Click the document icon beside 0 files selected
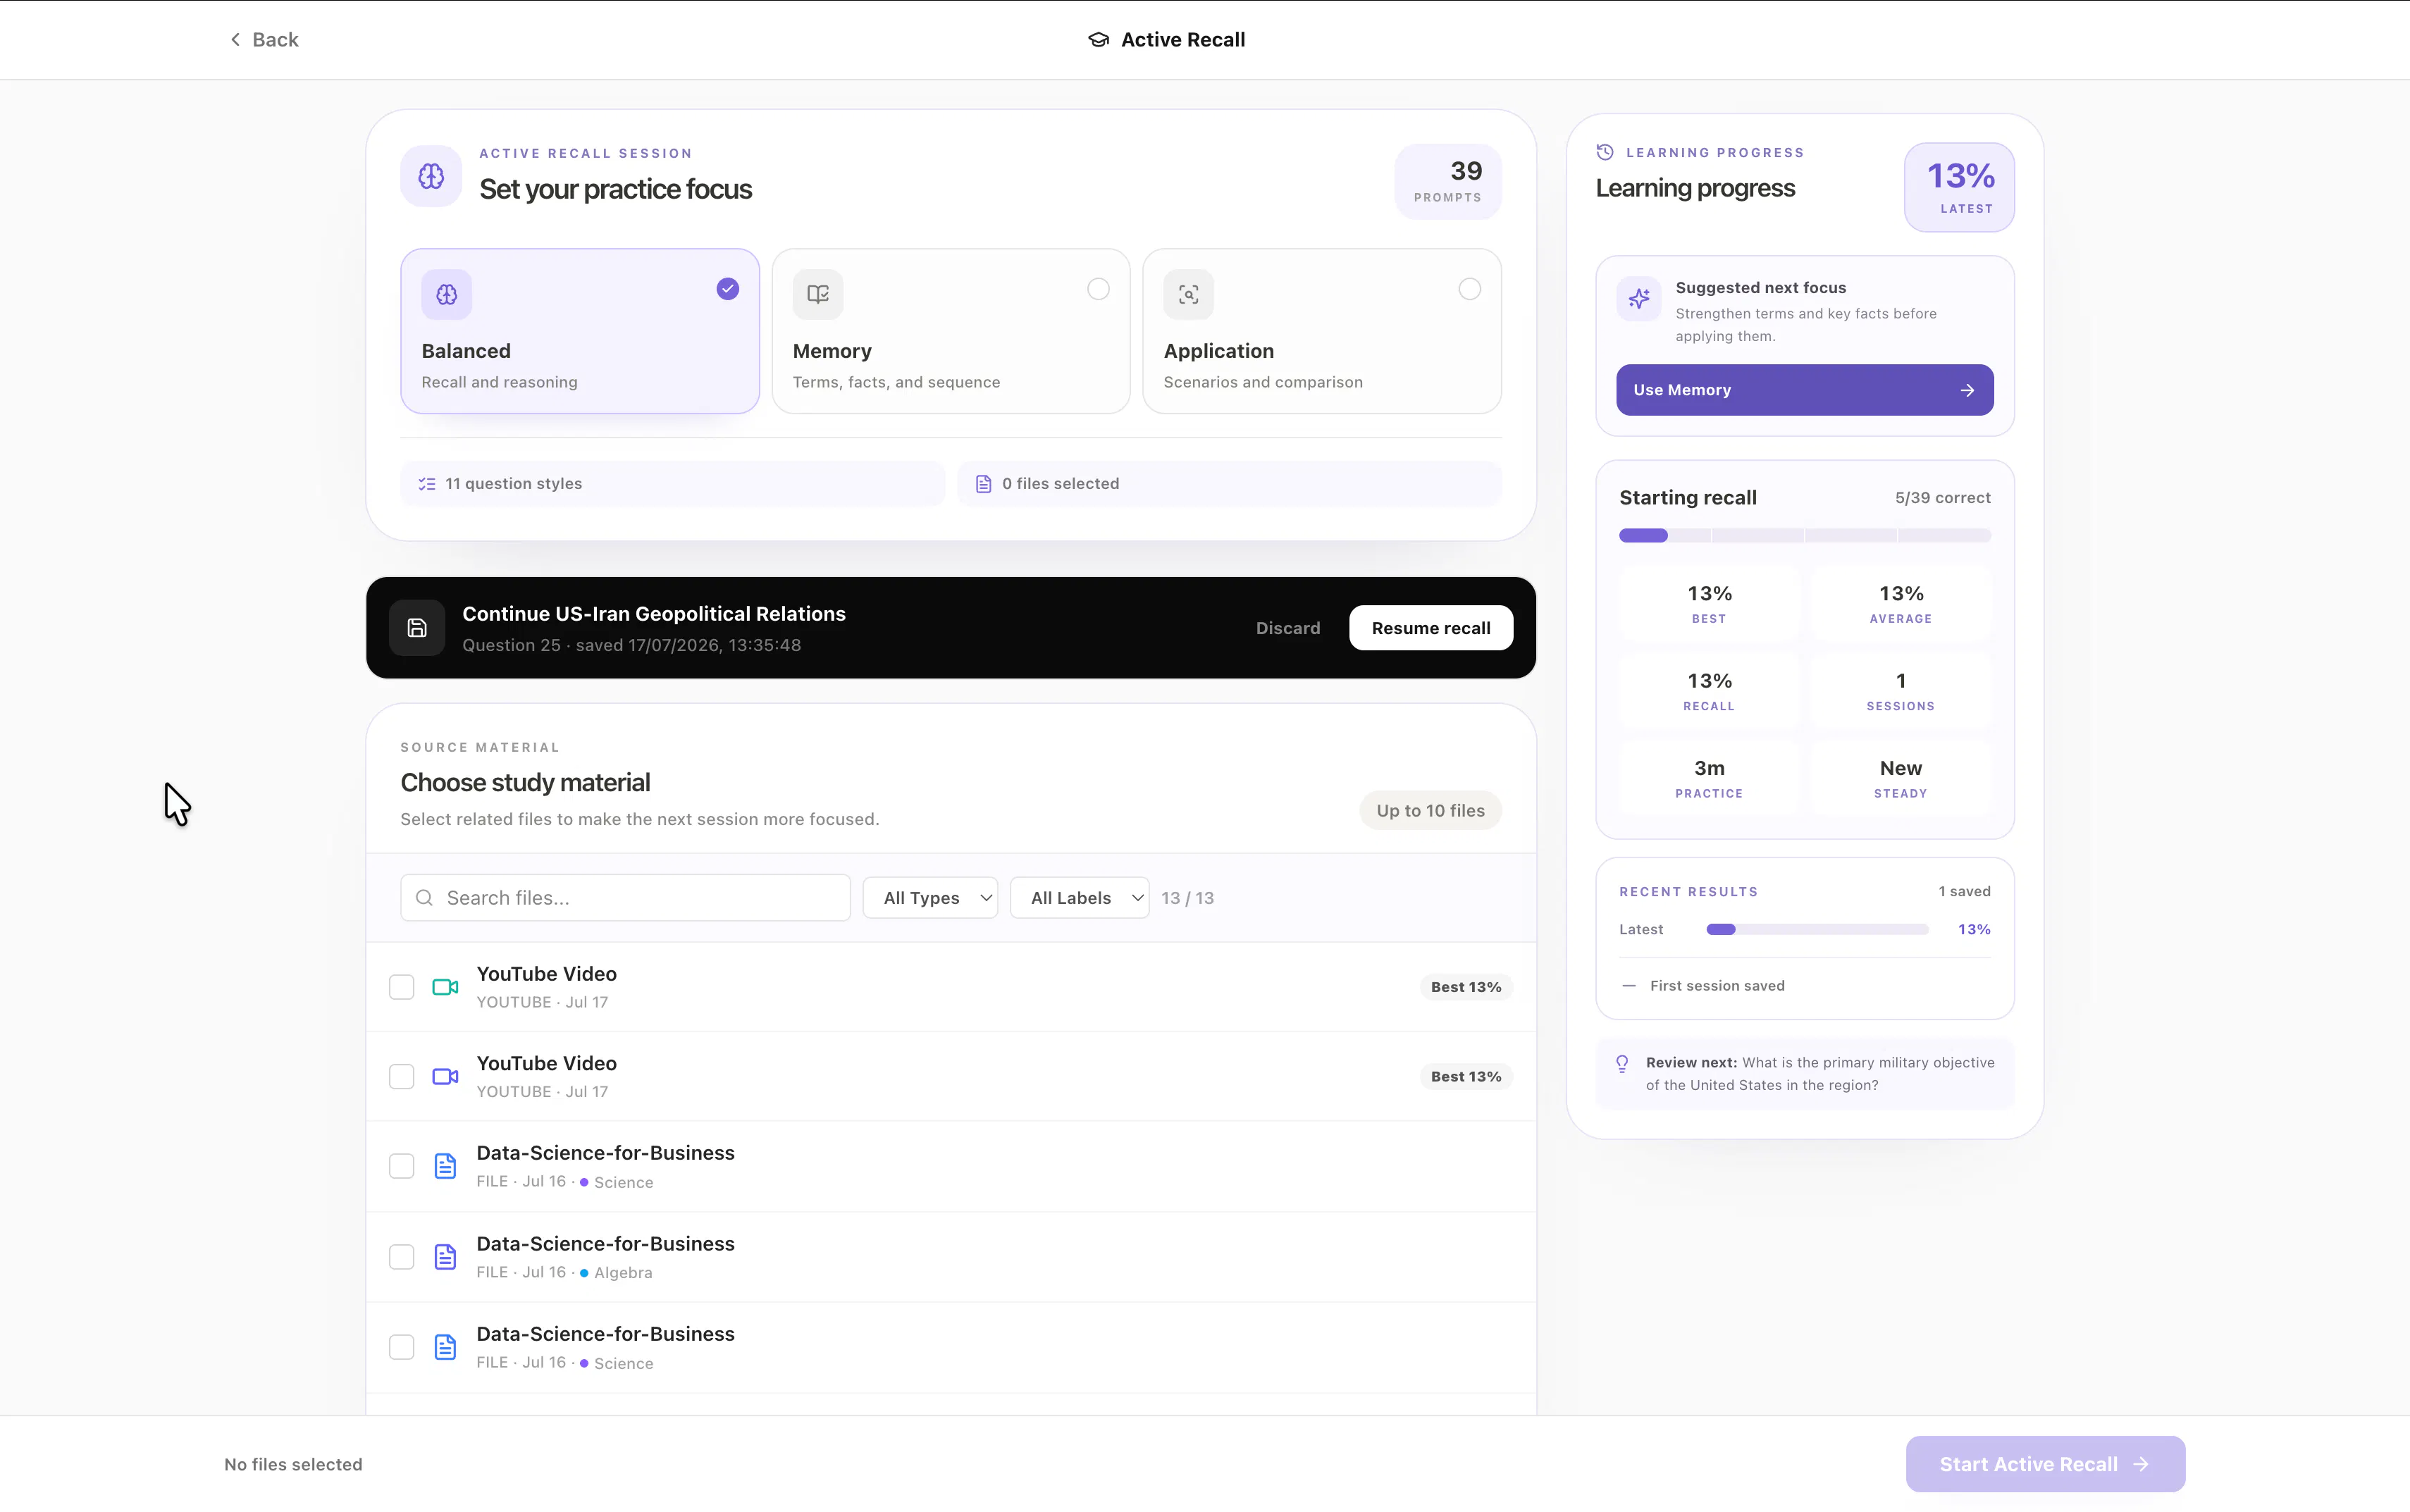The height and width of the screenshot is (1512, 2410). [x=984, y=484]
